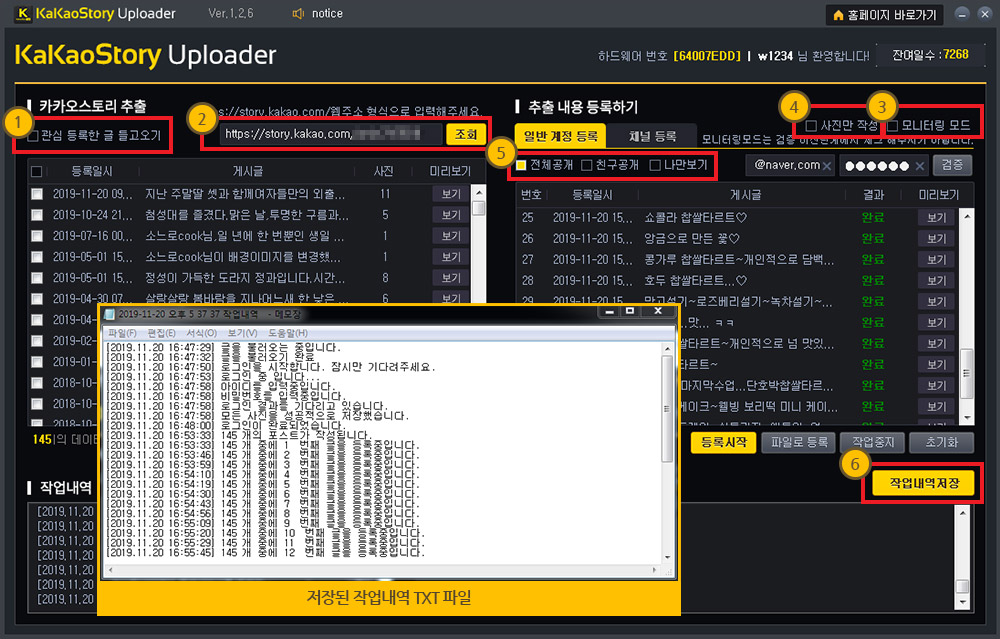Viewport: 1000px width, 639px height.
Task: Minimize the KaKaoStory Uploader window
Action: tap(962, 14)
